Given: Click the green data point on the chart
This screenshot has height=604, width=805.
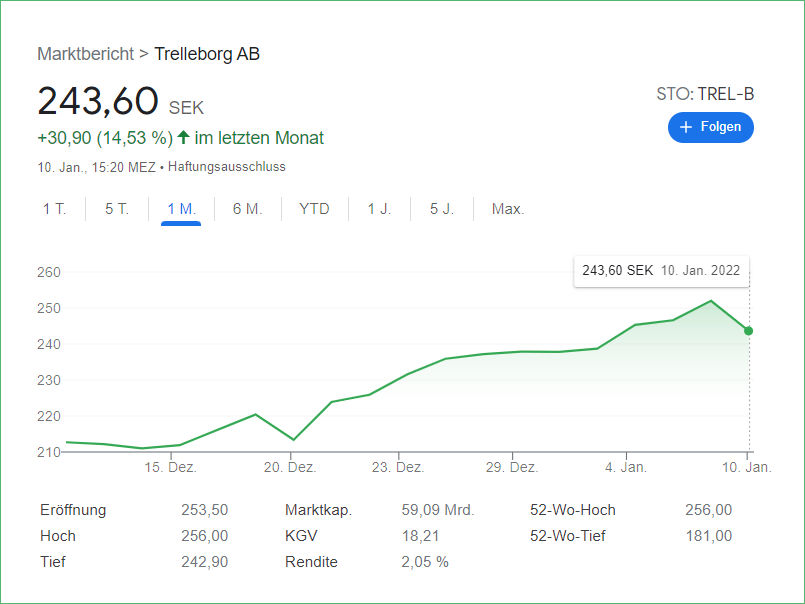Looking at the screenshot, I should [749, 331].
